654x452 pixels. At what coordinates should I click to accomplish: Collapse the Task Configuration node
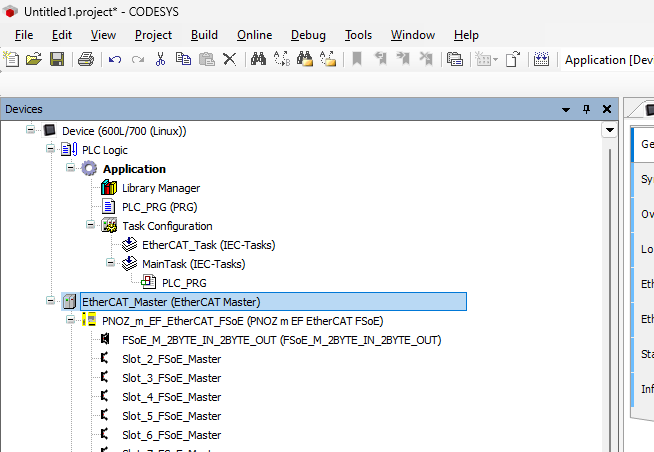point(90,225)
